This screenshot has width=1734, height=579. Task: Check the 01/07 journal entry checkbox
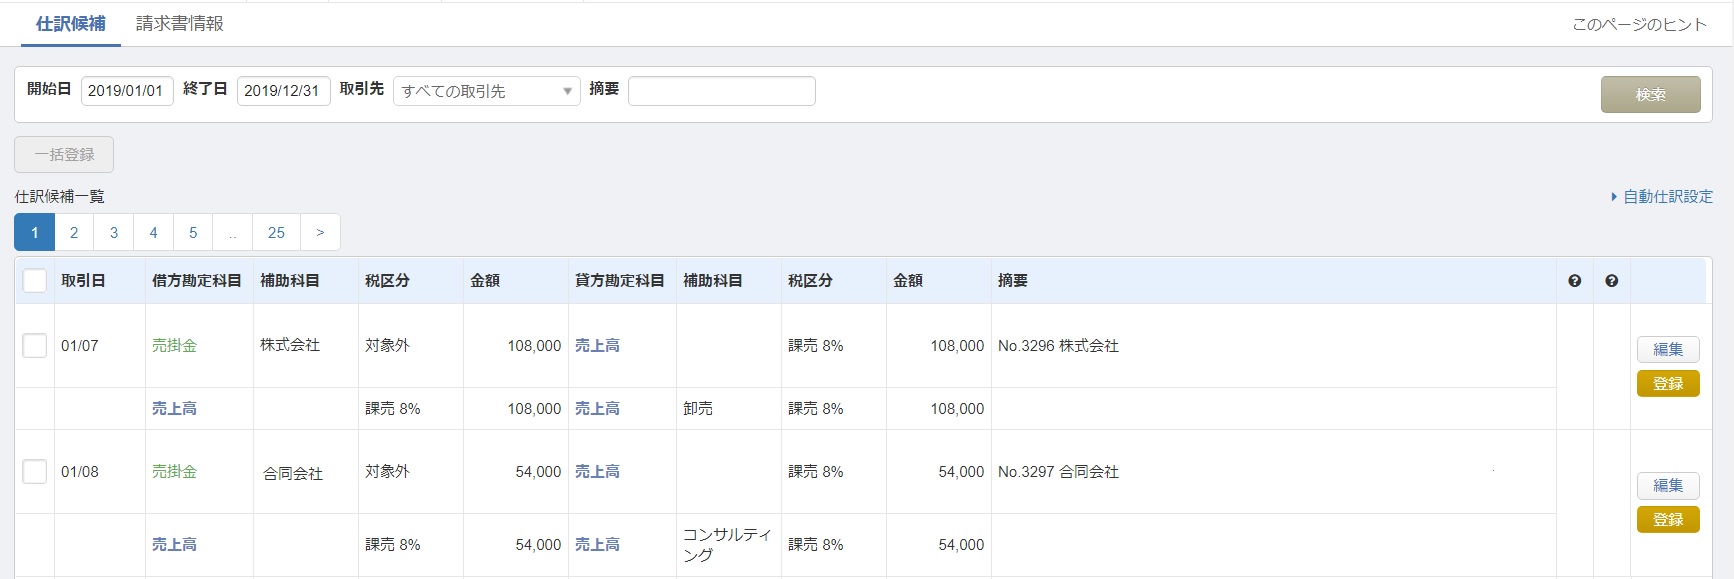click(35, 346)
